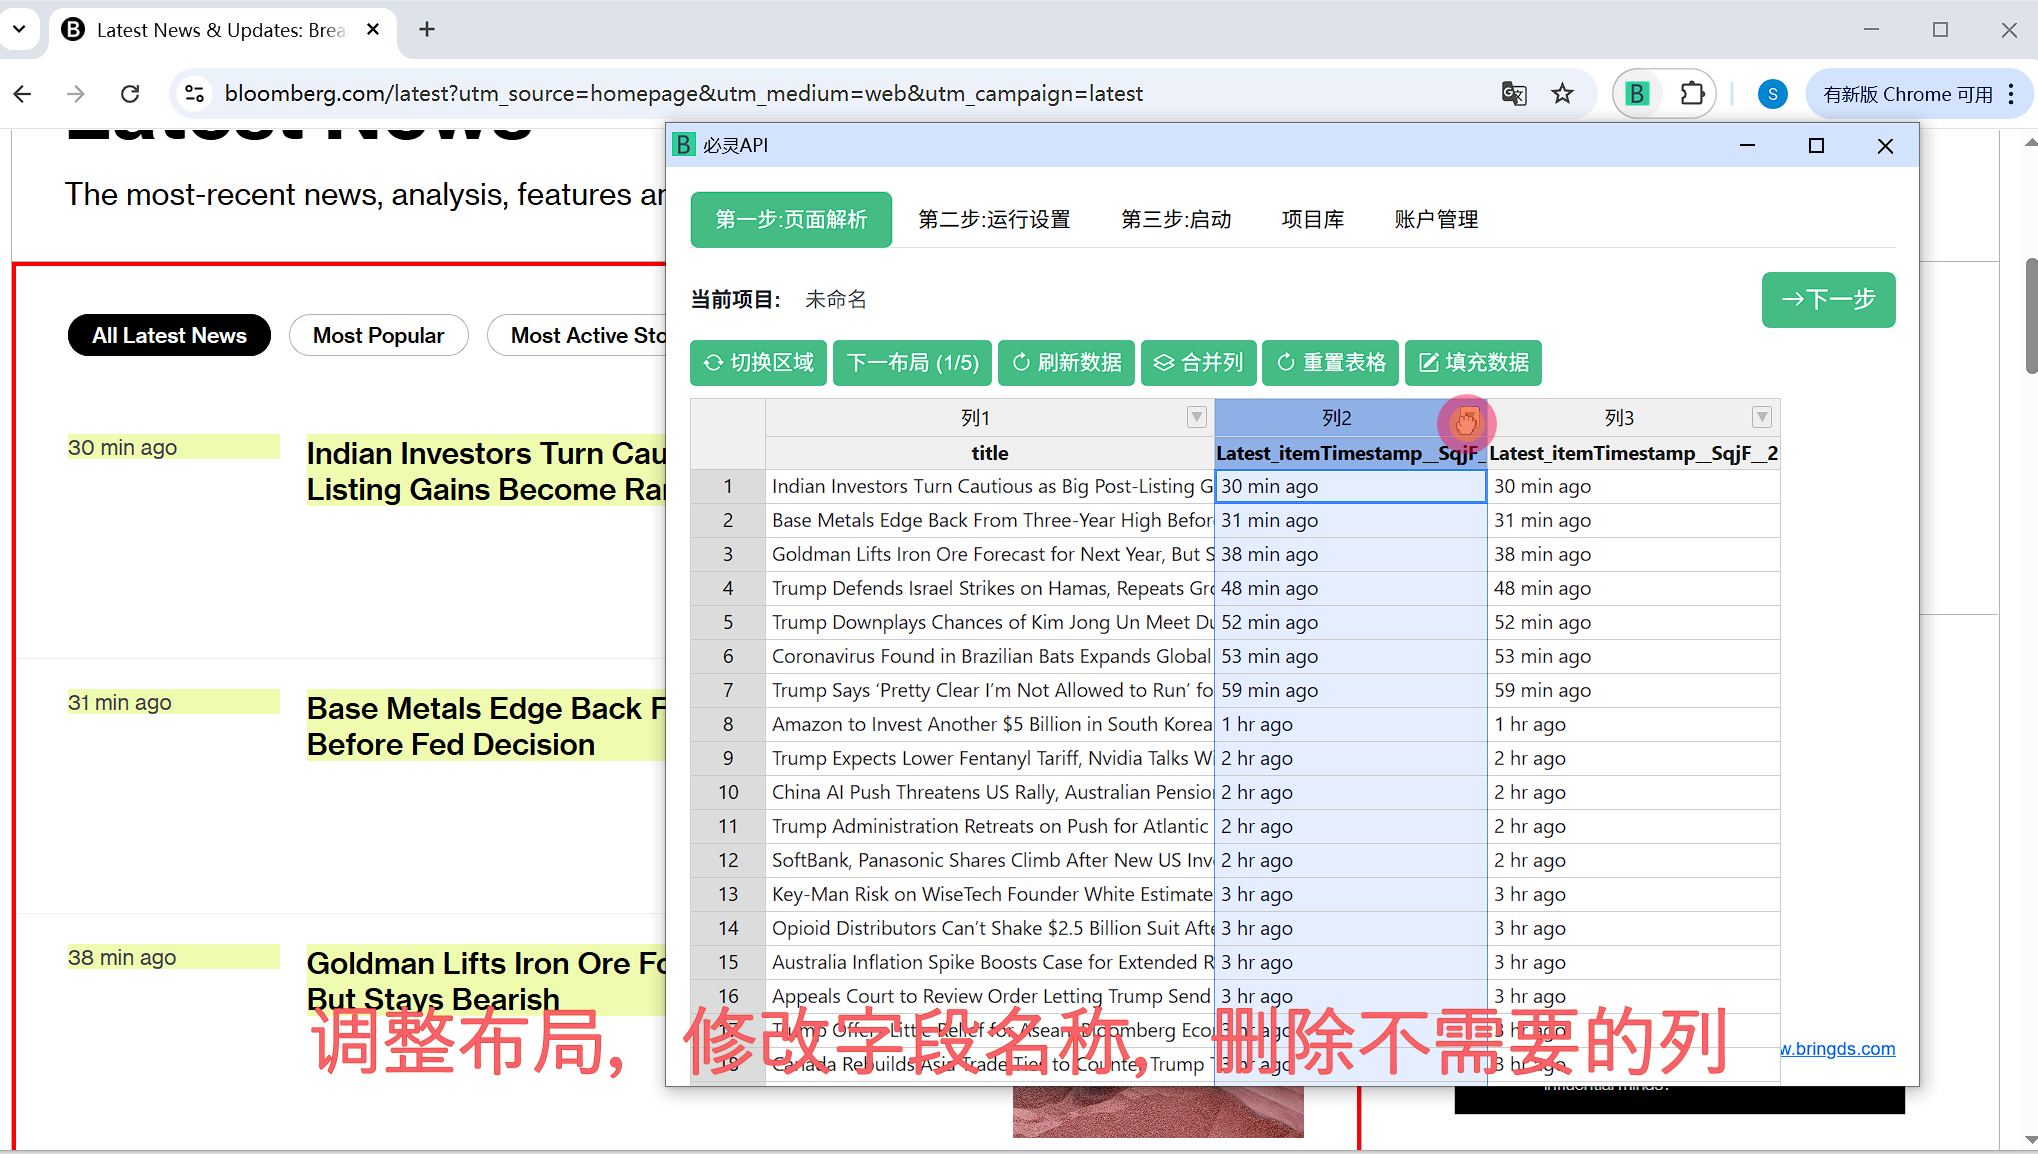
Task: Click the Chrome profile avatar icon
Action: coord(1772,94)
